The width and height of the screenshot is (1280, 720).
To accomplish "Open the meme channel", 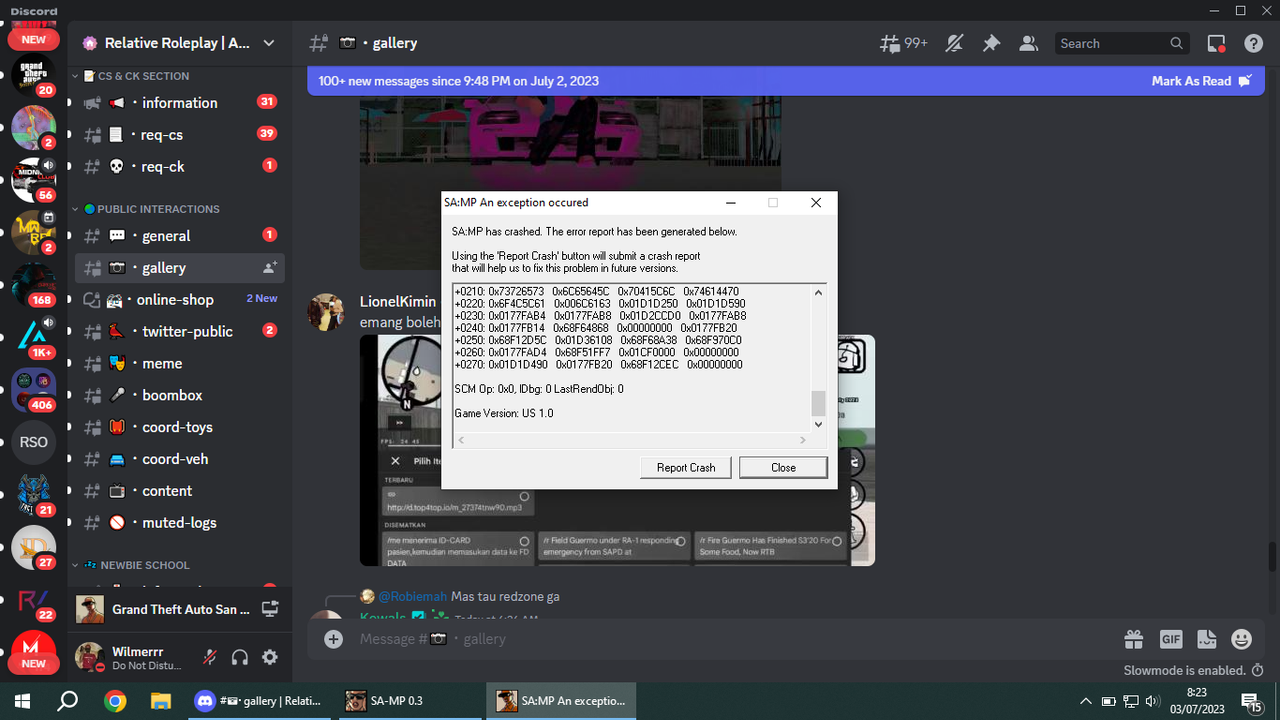I will [179, 363].
